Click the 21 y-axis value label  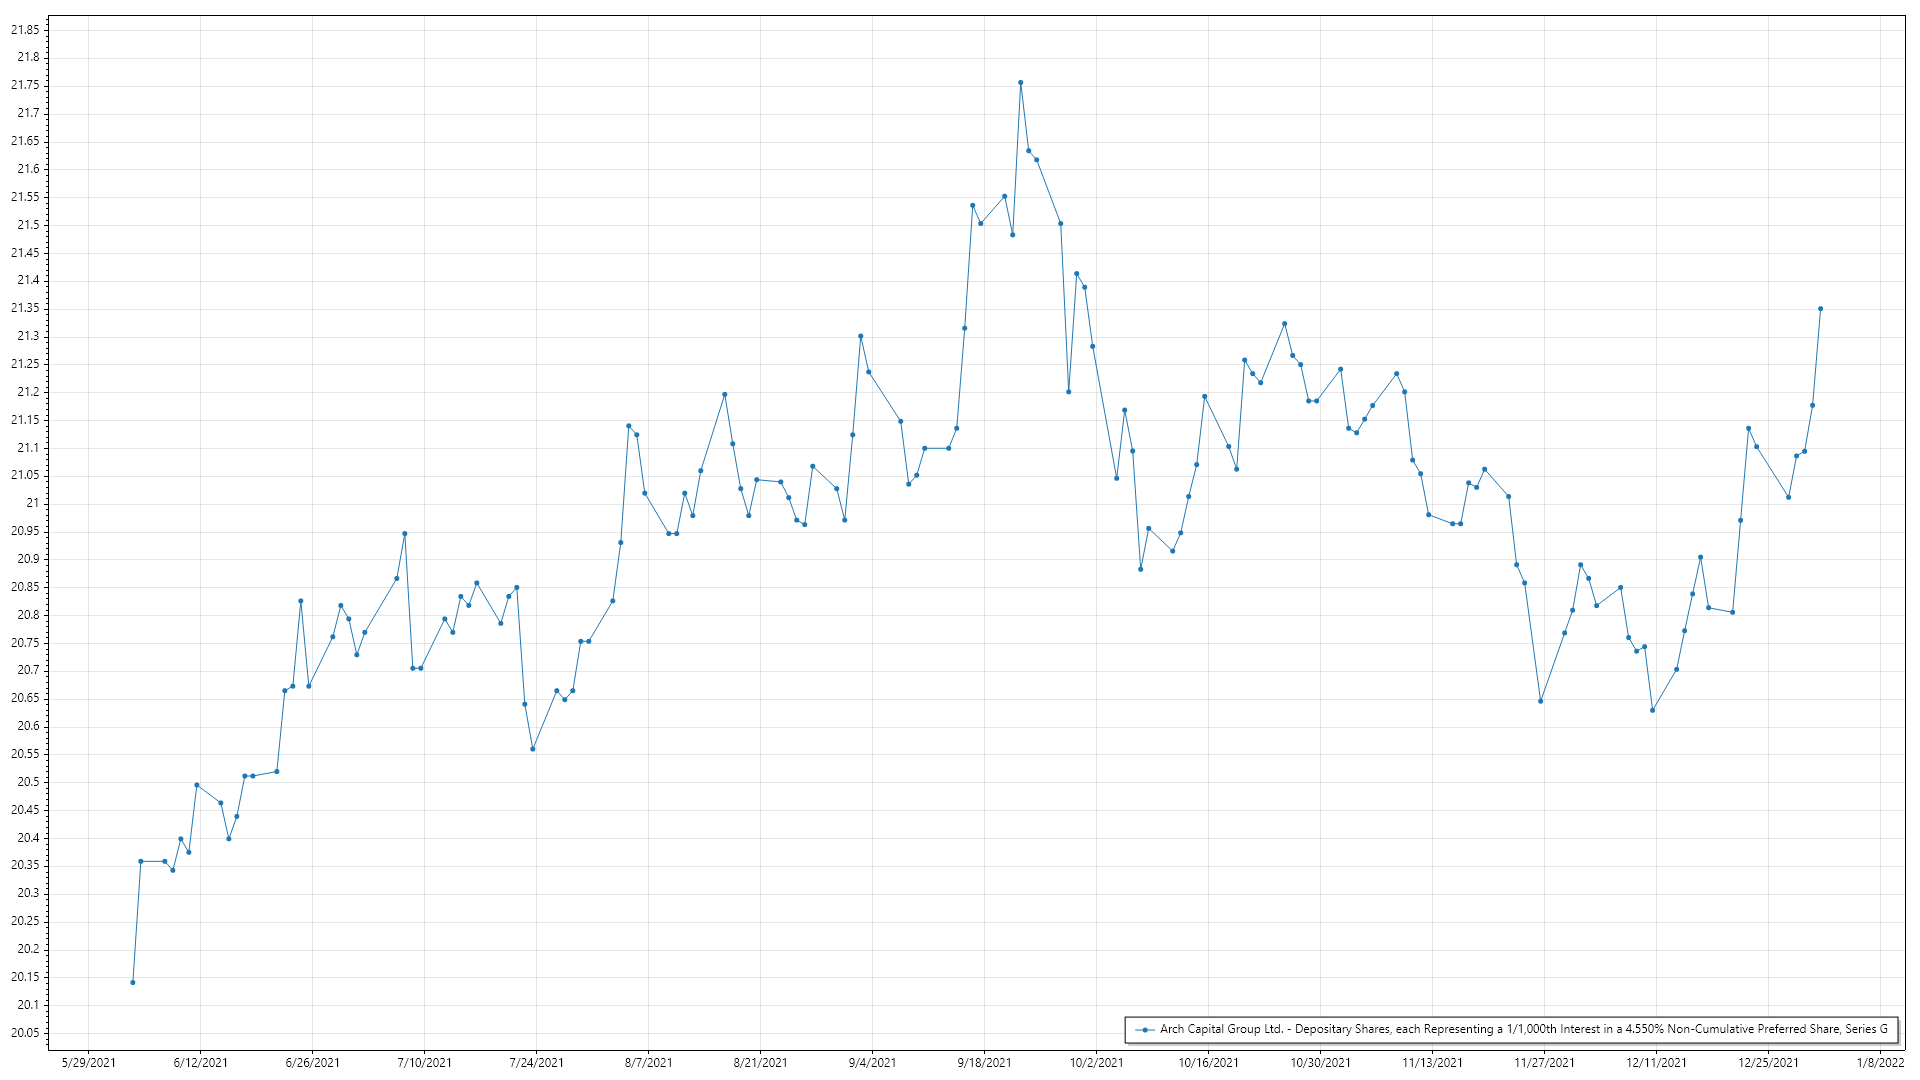33,503
